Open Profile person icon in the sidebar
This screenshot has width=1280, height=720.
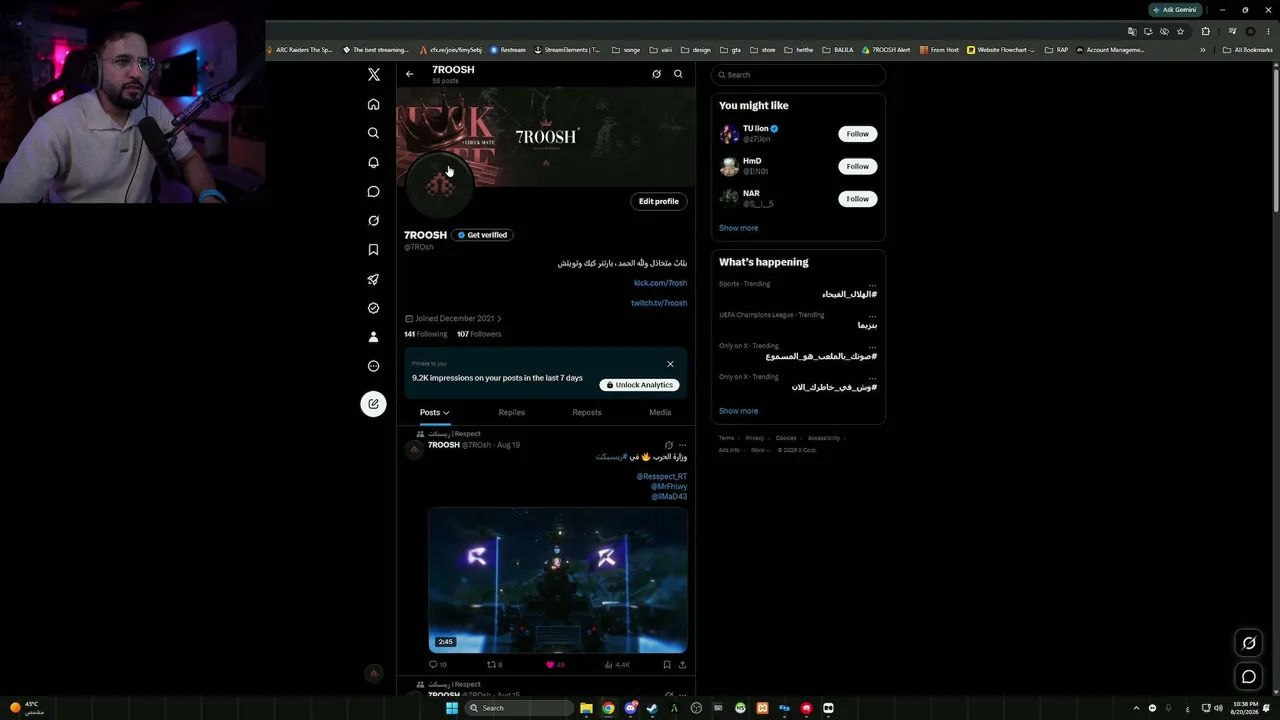373,337
